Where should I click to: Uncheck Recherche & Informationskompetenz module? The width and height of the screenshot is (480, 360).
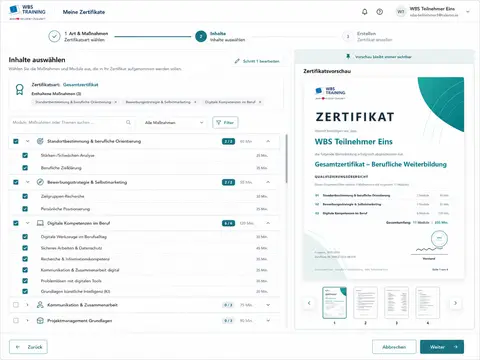pyautogui.click(x=25, y=259)
